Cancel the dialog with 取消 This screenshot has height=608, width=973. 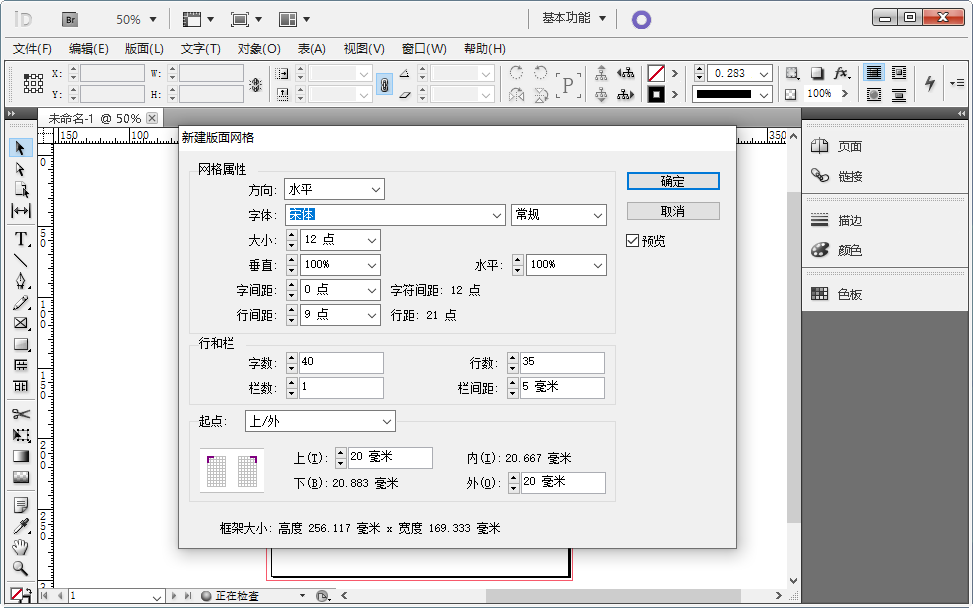pos(673,211)
